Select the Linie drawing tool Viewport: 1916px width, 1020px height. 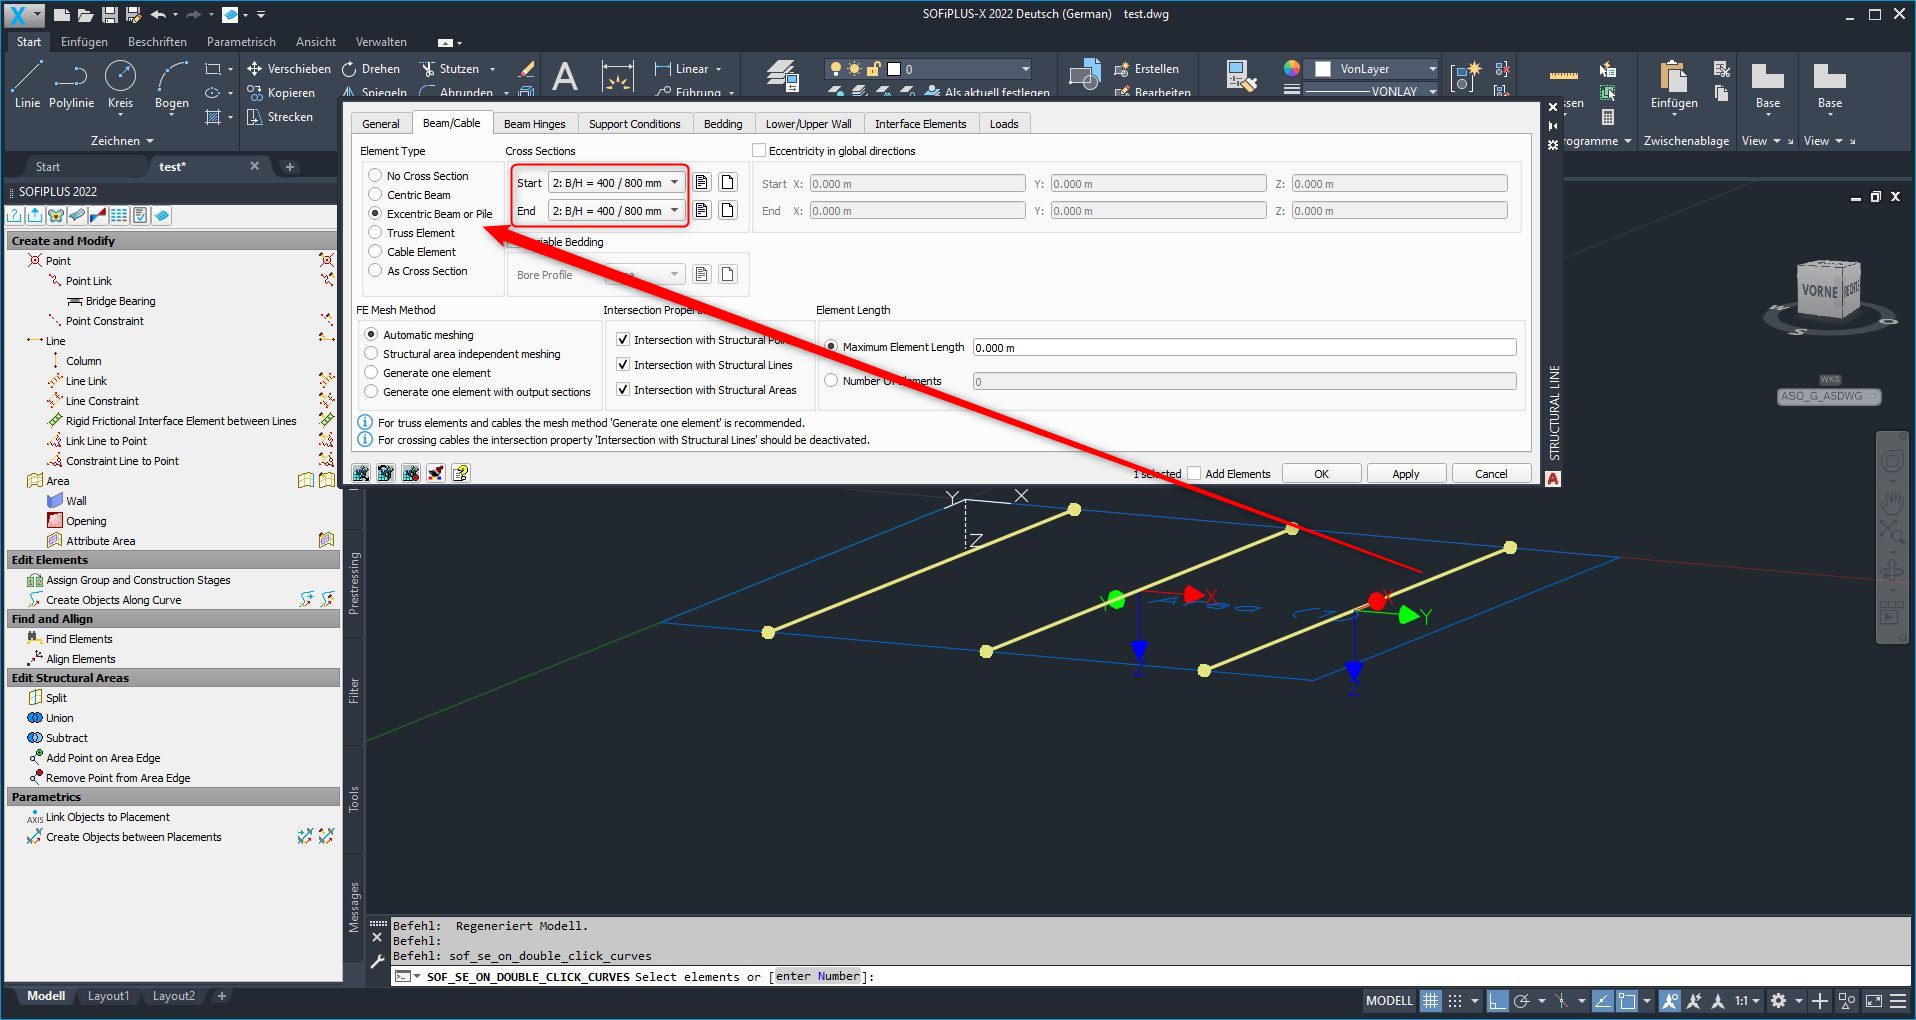coord(27,84)
